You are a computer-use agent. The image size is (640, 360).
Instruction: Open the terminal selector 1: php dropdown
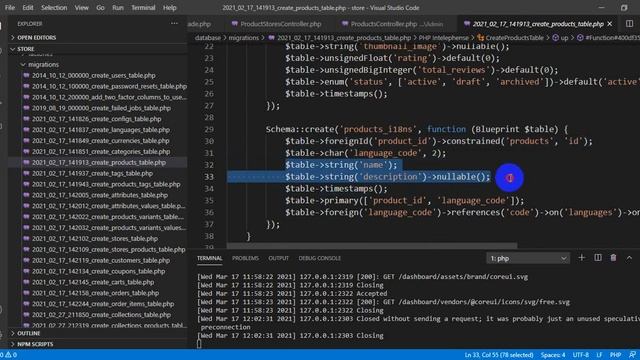[528, 258]
